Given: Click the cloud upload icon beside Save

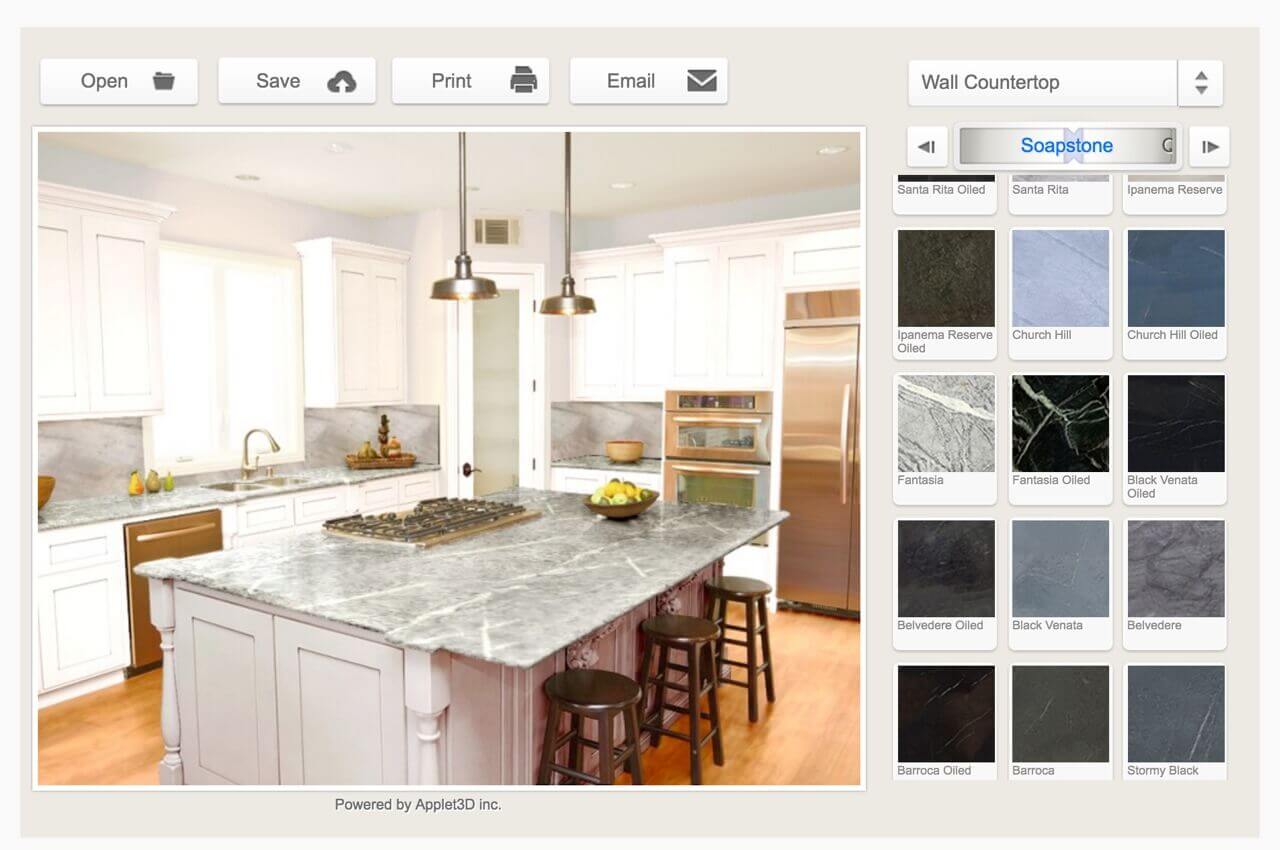Looking at the screenshot, I should pyautogui.click(x=341, y=80).
